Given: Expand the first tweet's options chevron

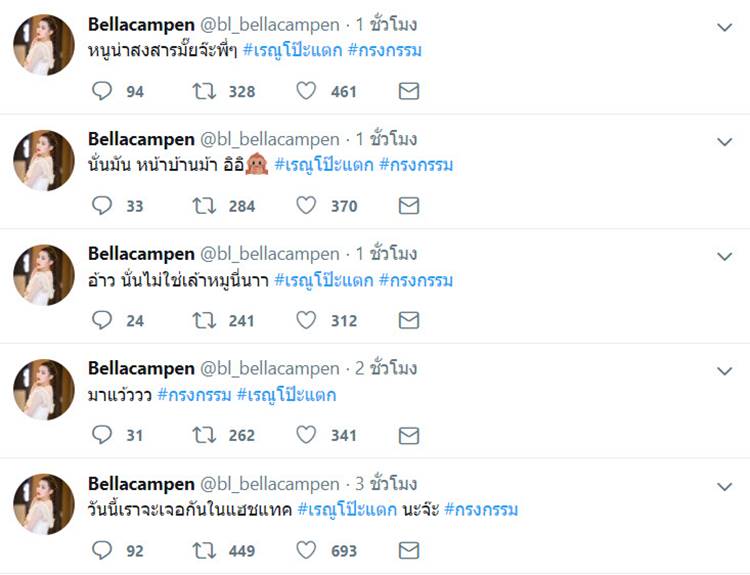Looking at the screenshot, I should tap(725, 28).
